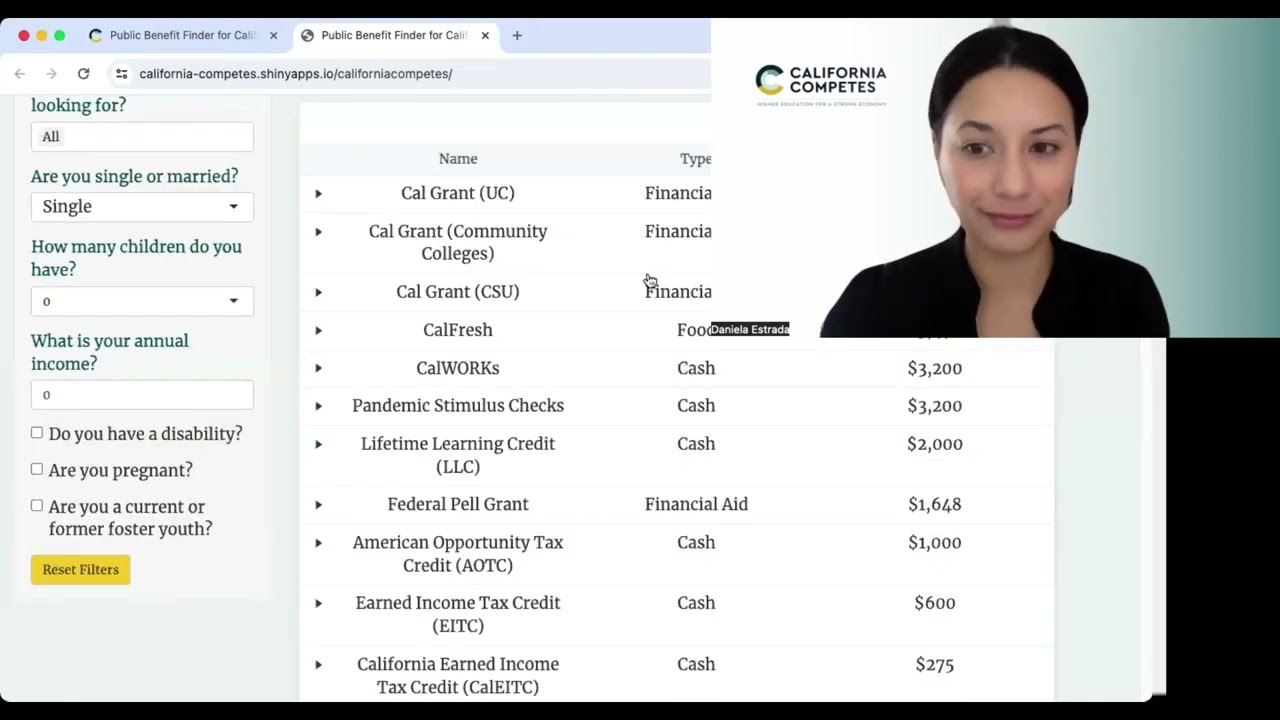
Task: Open the number of children dropdown
Action: point(142,301)
